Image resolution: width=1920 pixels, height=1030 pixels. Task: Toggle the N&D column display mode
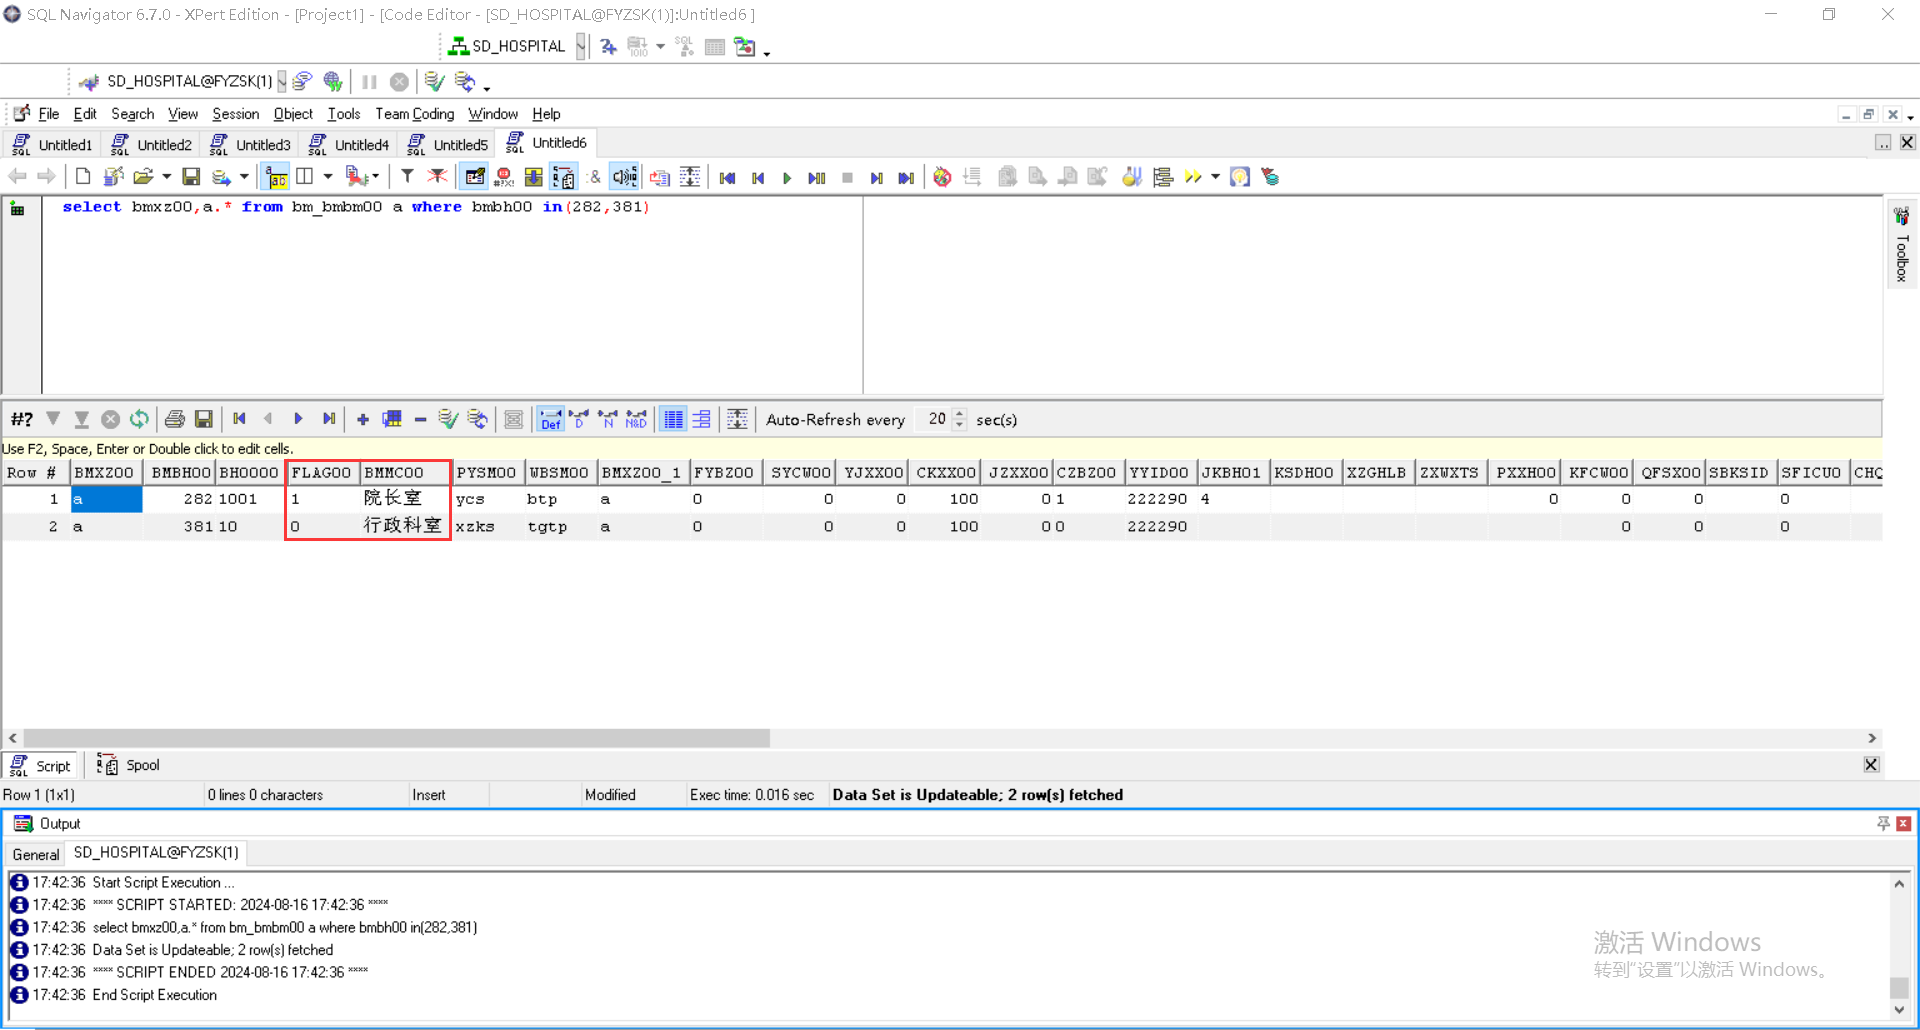(636, 419)
